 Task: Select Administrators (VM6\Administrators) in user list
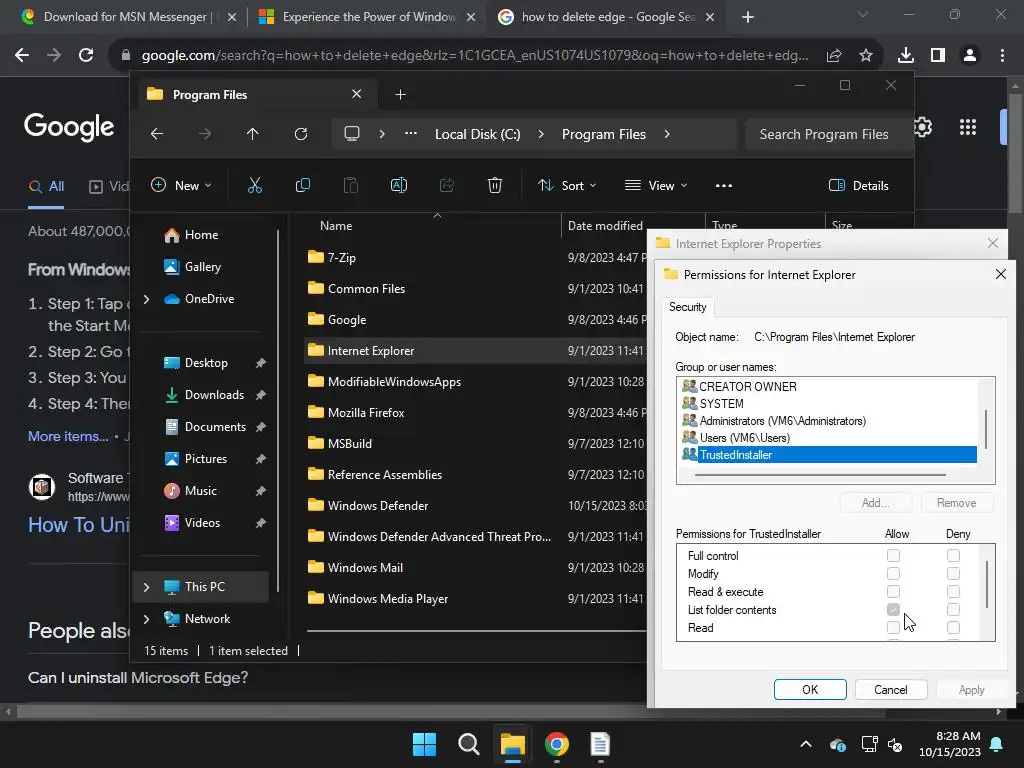(782, 421)
